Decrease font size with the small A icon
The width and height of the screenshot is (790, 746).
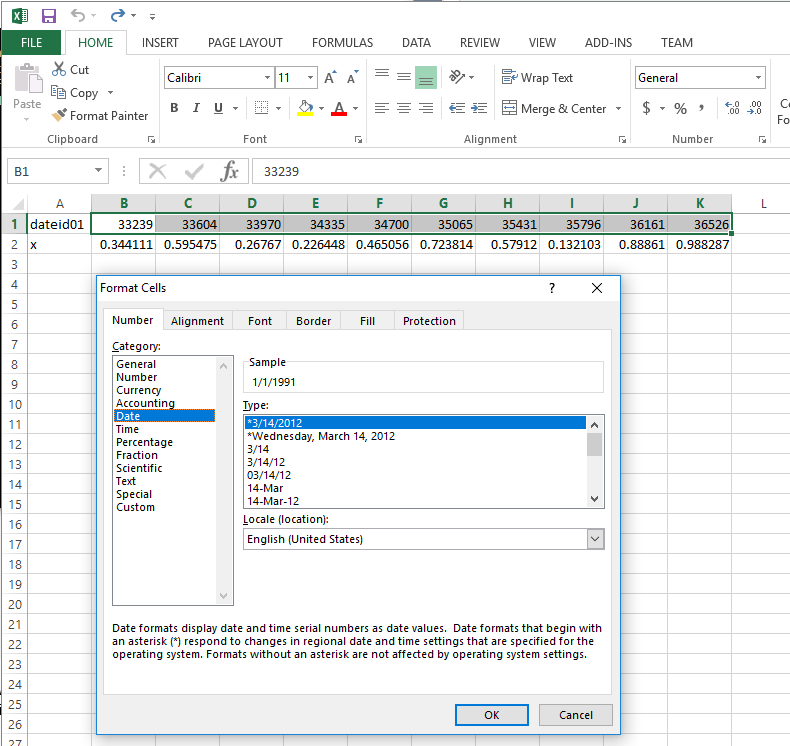353,78
